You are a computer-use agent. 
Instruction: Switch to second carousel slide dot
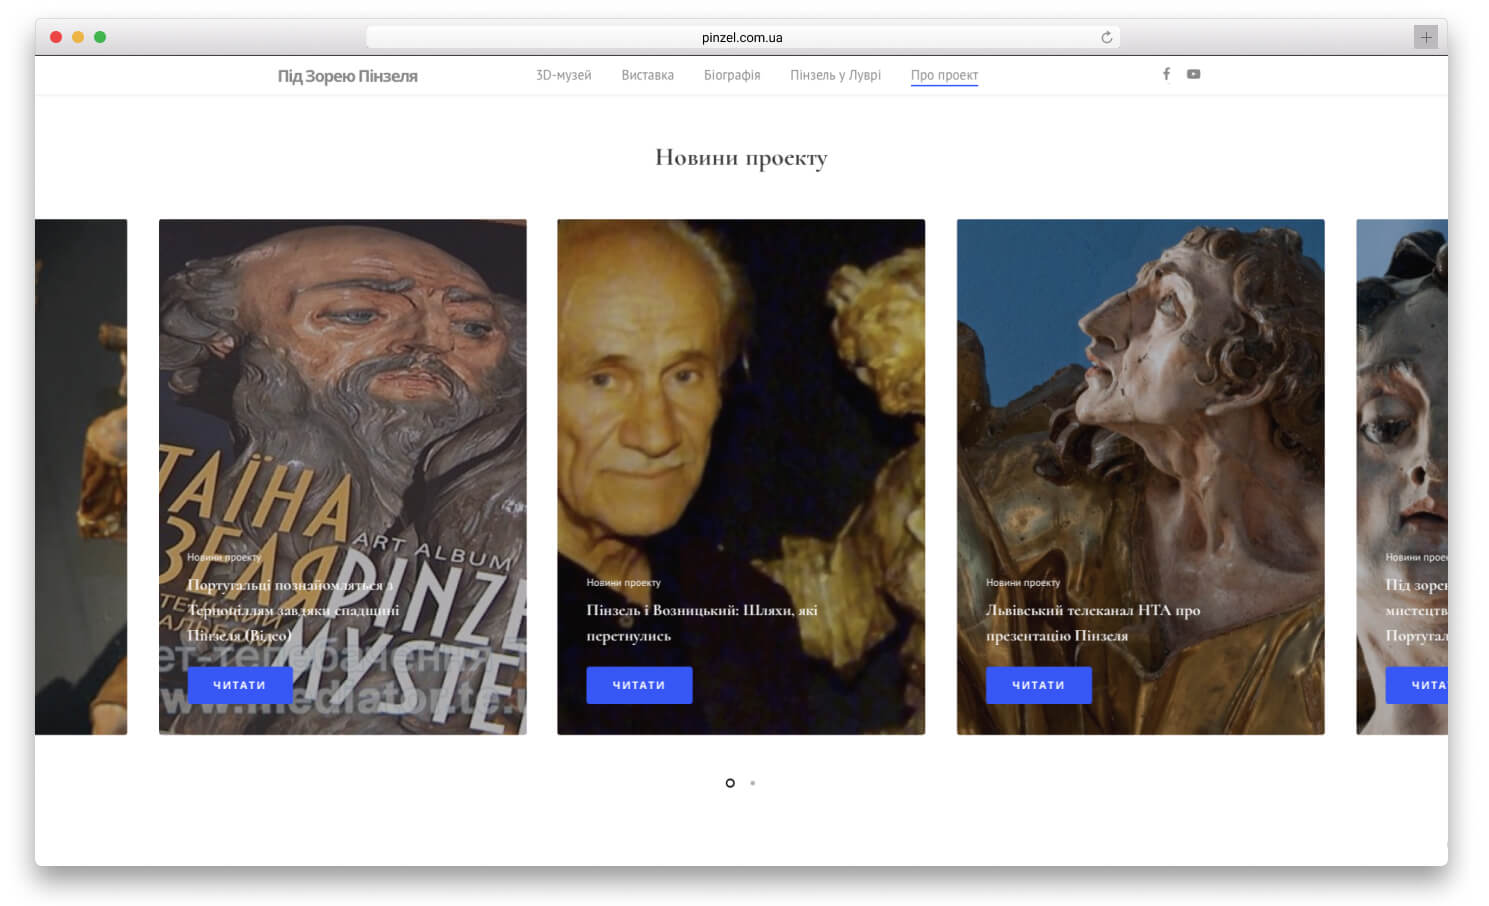click(753, 783)
